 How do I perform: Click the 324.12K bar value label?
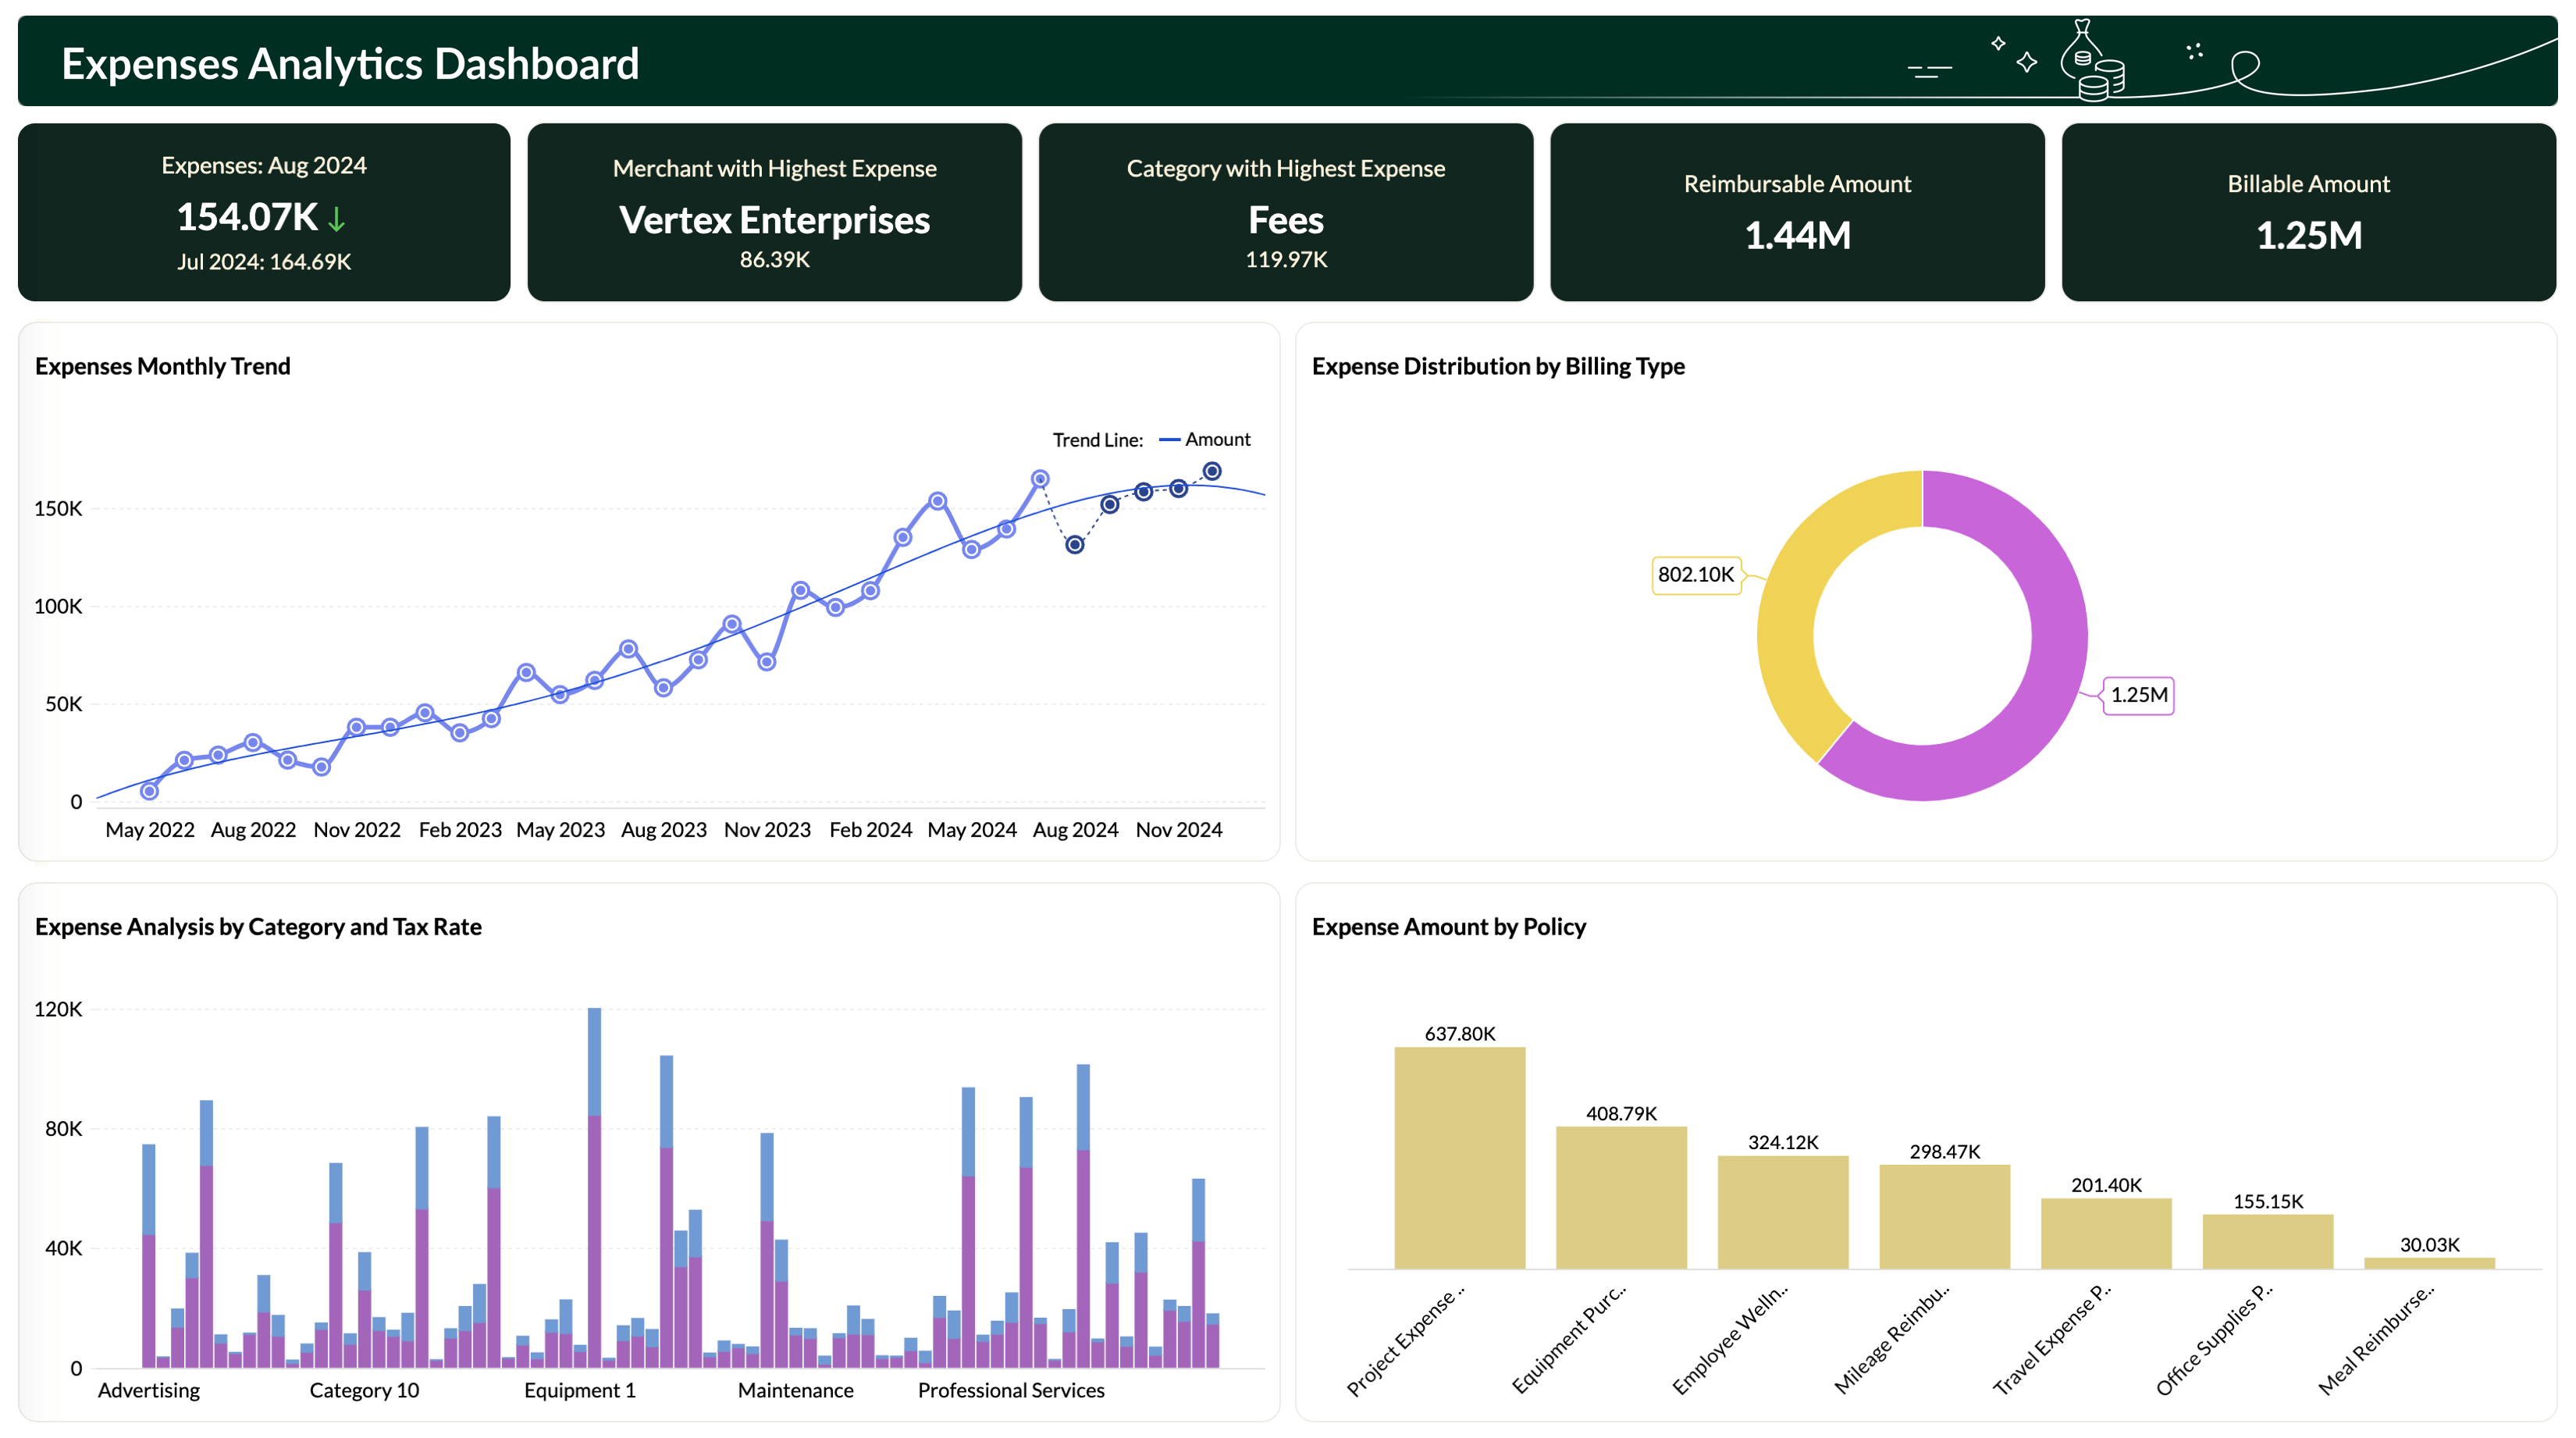point(1783,1142)
